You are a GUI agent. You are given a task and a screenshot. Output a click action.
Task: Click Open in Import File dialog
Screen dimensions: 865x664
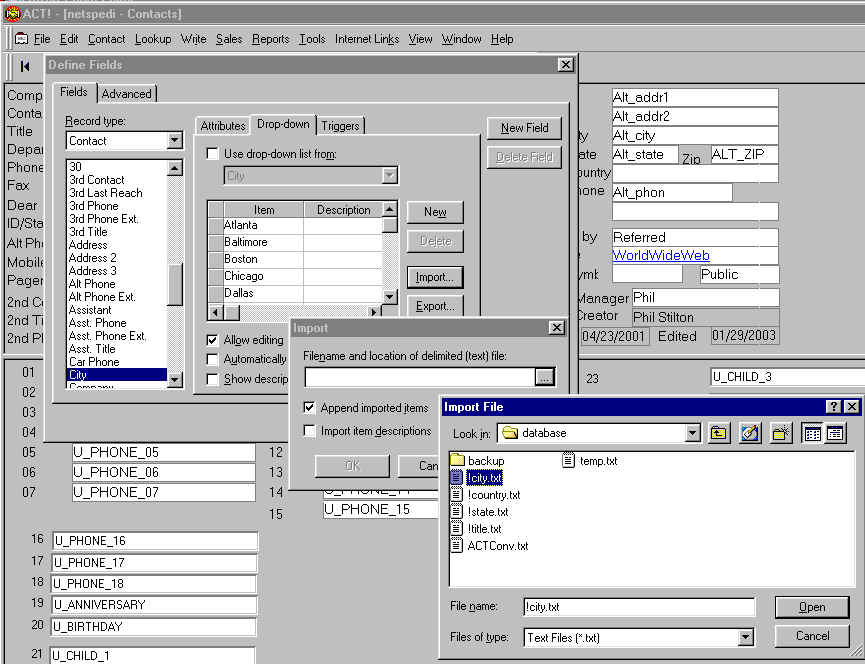(812, 607)
